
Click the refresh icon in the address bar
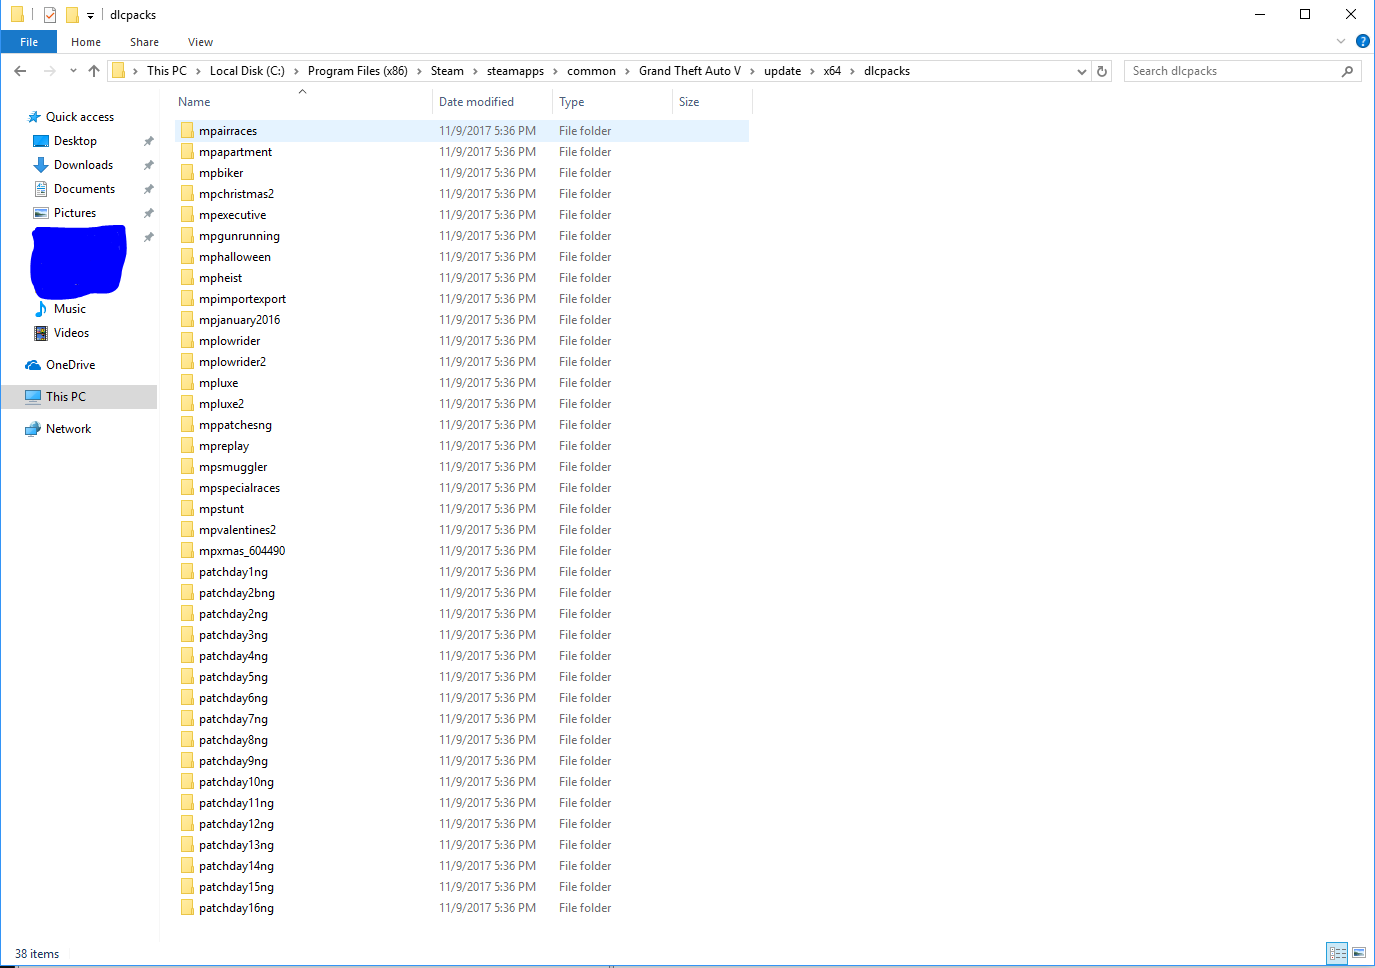pos(1101,70)
